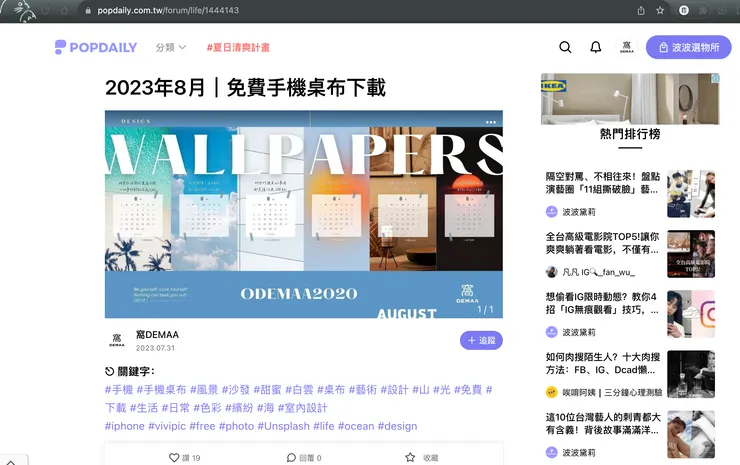Collapse panel with bottom-left up chevron
This screenshot has height=465, width=740.
pyautogui.click(x=11, y=462)
